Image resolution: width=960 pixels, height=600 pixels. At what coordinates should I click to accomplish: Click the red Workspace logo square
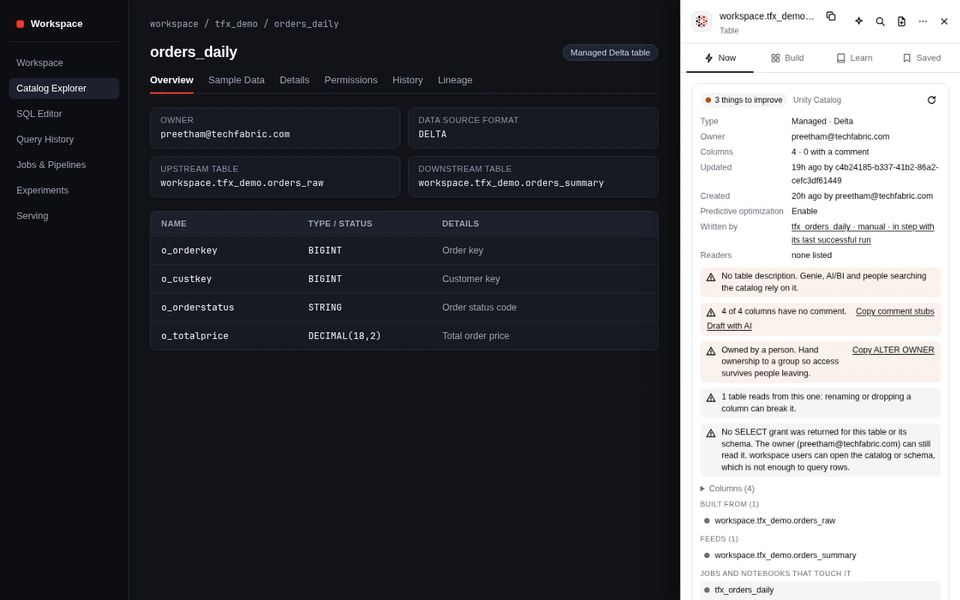[20, 24]
